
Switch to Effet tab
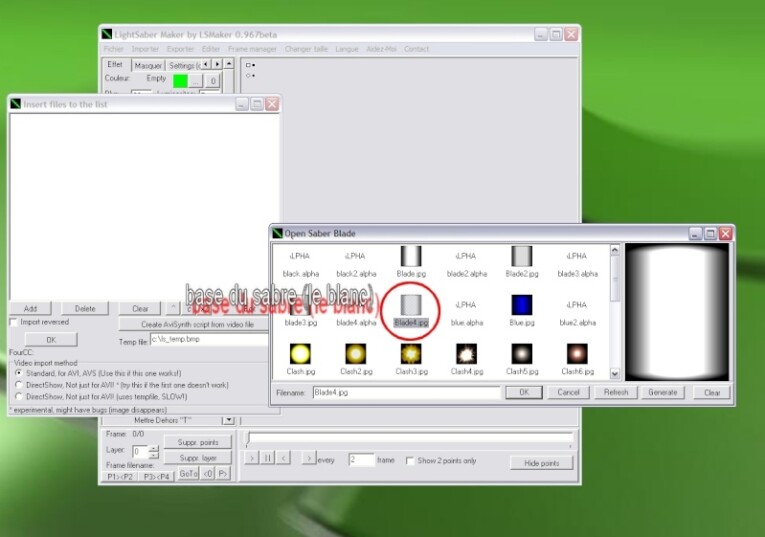(115, 64)
